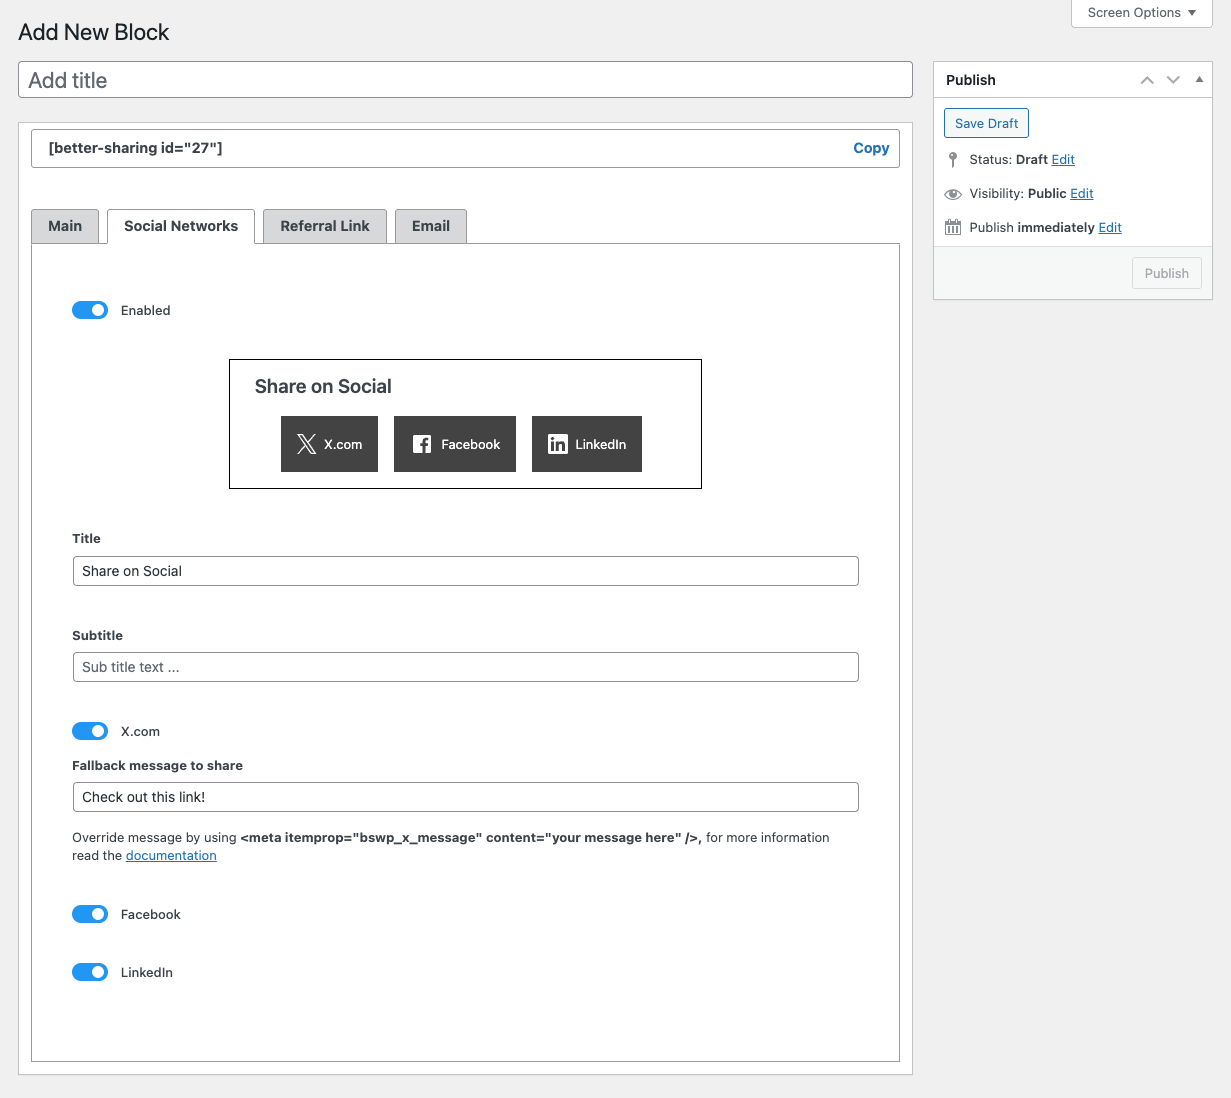Switch off the LinkedIn toggle

pos(90,972)
